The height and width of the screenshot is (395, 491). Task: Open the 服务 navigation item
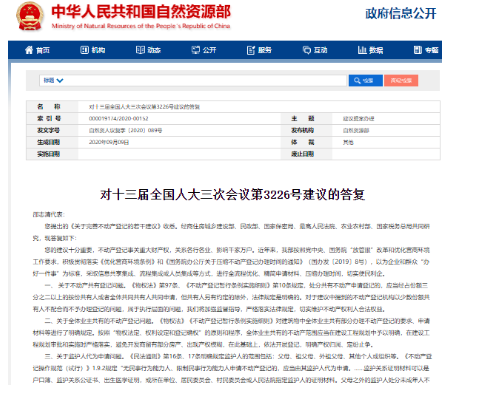point(259,50)
